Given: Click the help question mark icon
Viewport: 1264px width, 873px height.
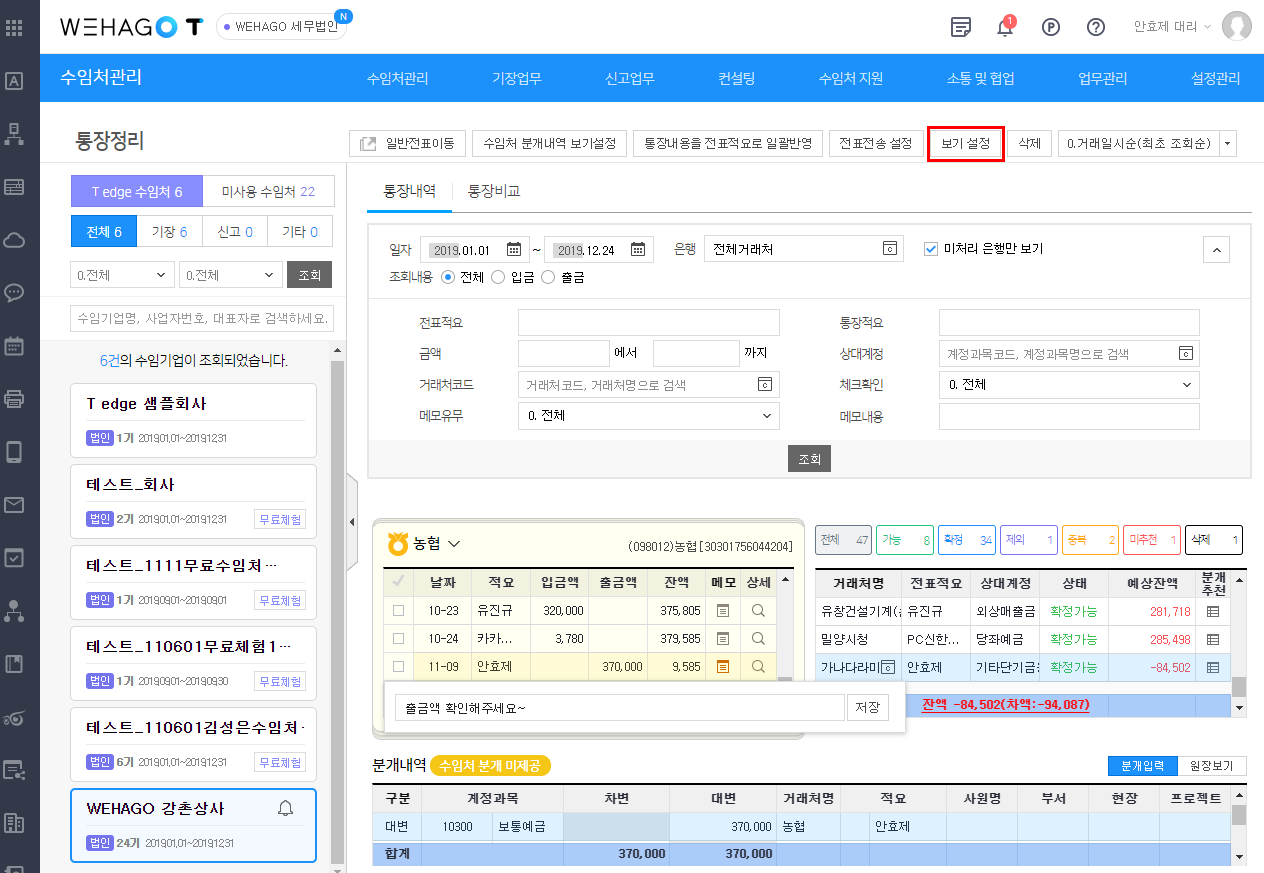Looking at the screenshot, I should pyautogui.click(x=1096, y=27).
